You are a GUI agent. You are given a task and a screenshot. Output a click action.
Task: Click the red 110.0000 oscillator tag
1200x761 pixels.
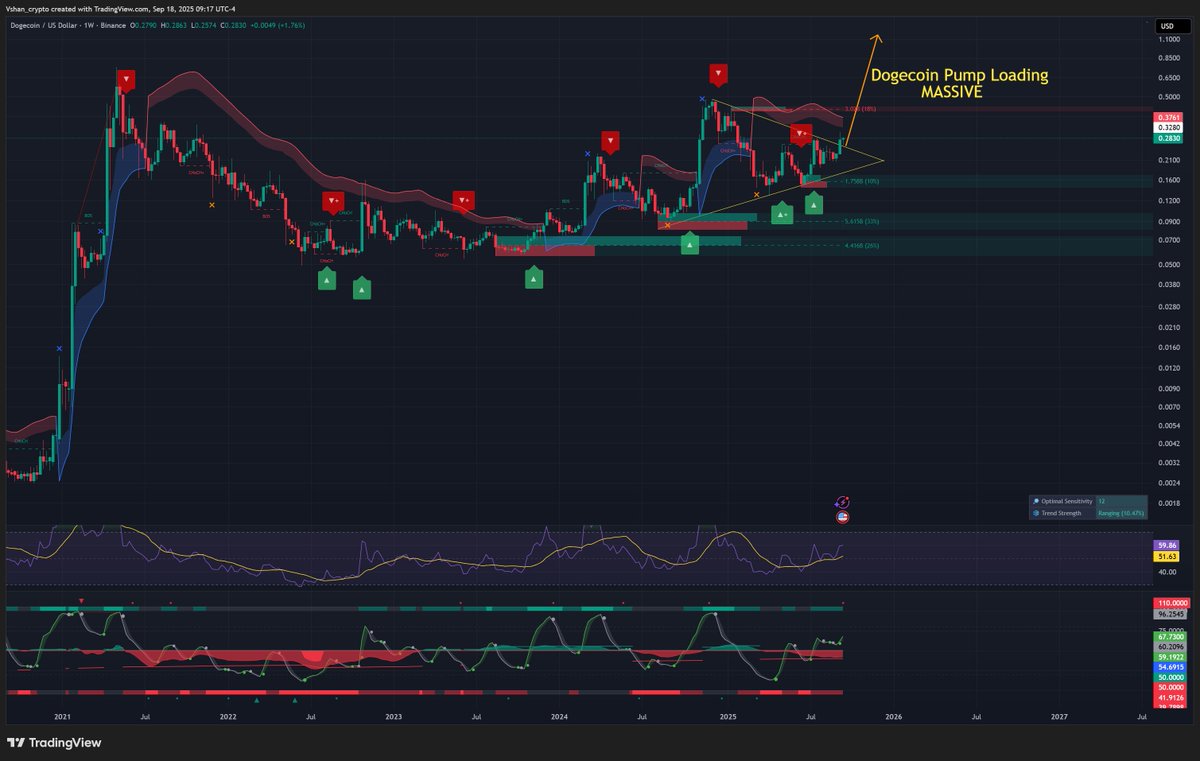(1170, 604)
